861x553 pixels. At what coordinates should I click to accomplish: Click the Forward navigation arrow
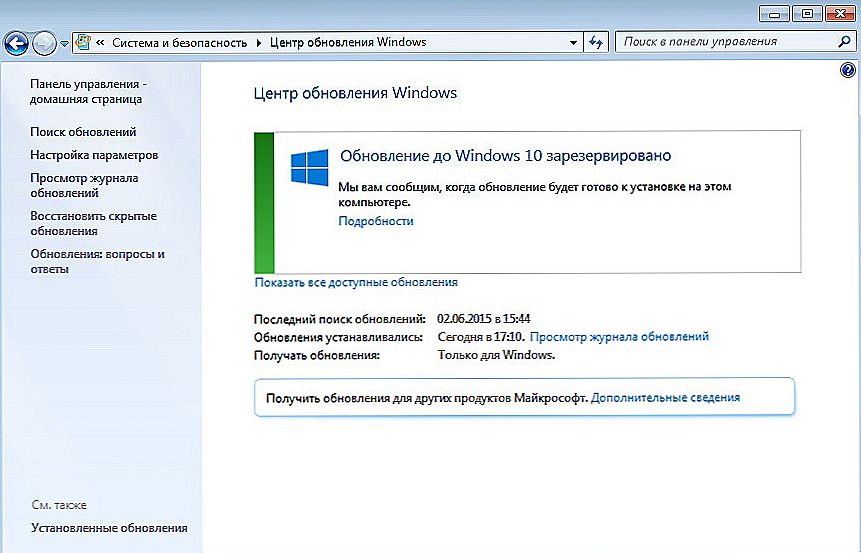(x=44, y=43)
